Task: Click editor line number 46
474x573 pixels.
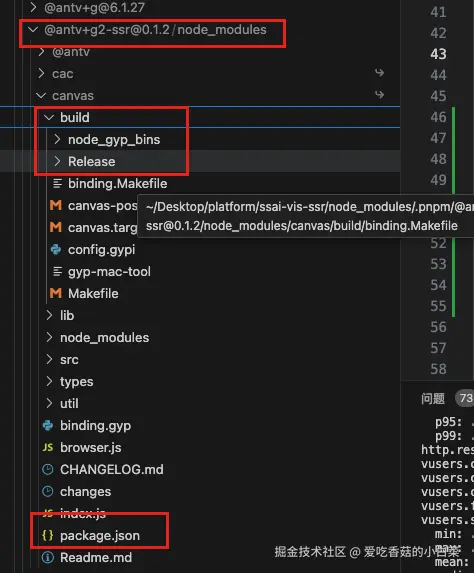Action: tap(438, 117)
